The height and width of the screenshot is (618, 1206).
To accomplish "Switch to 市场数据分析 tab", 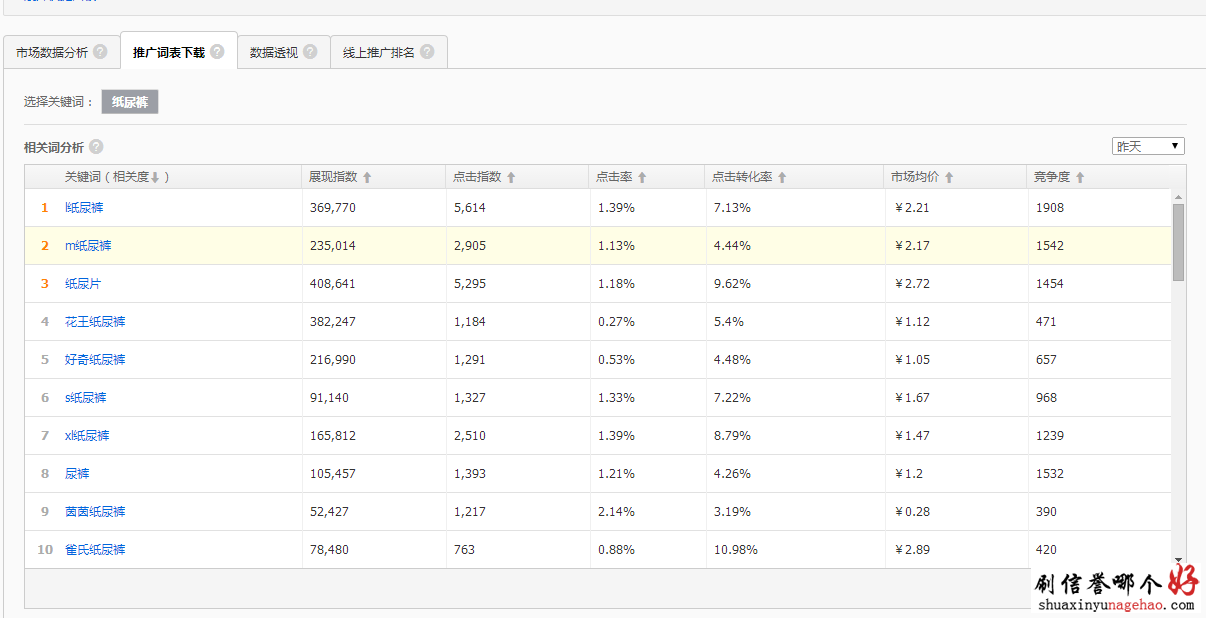I will (x=52, y=52).
